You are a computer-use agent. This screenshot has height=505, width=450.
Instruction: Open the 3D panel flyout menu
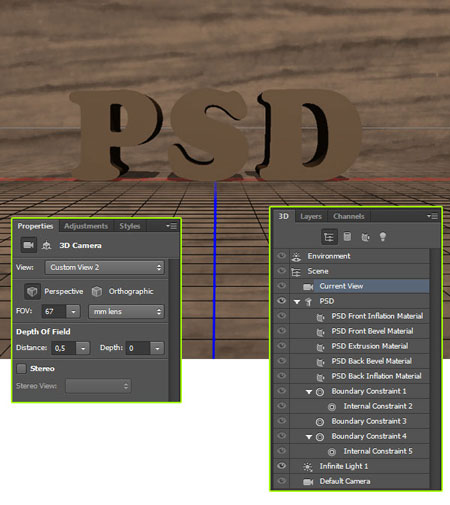[432, 216]
